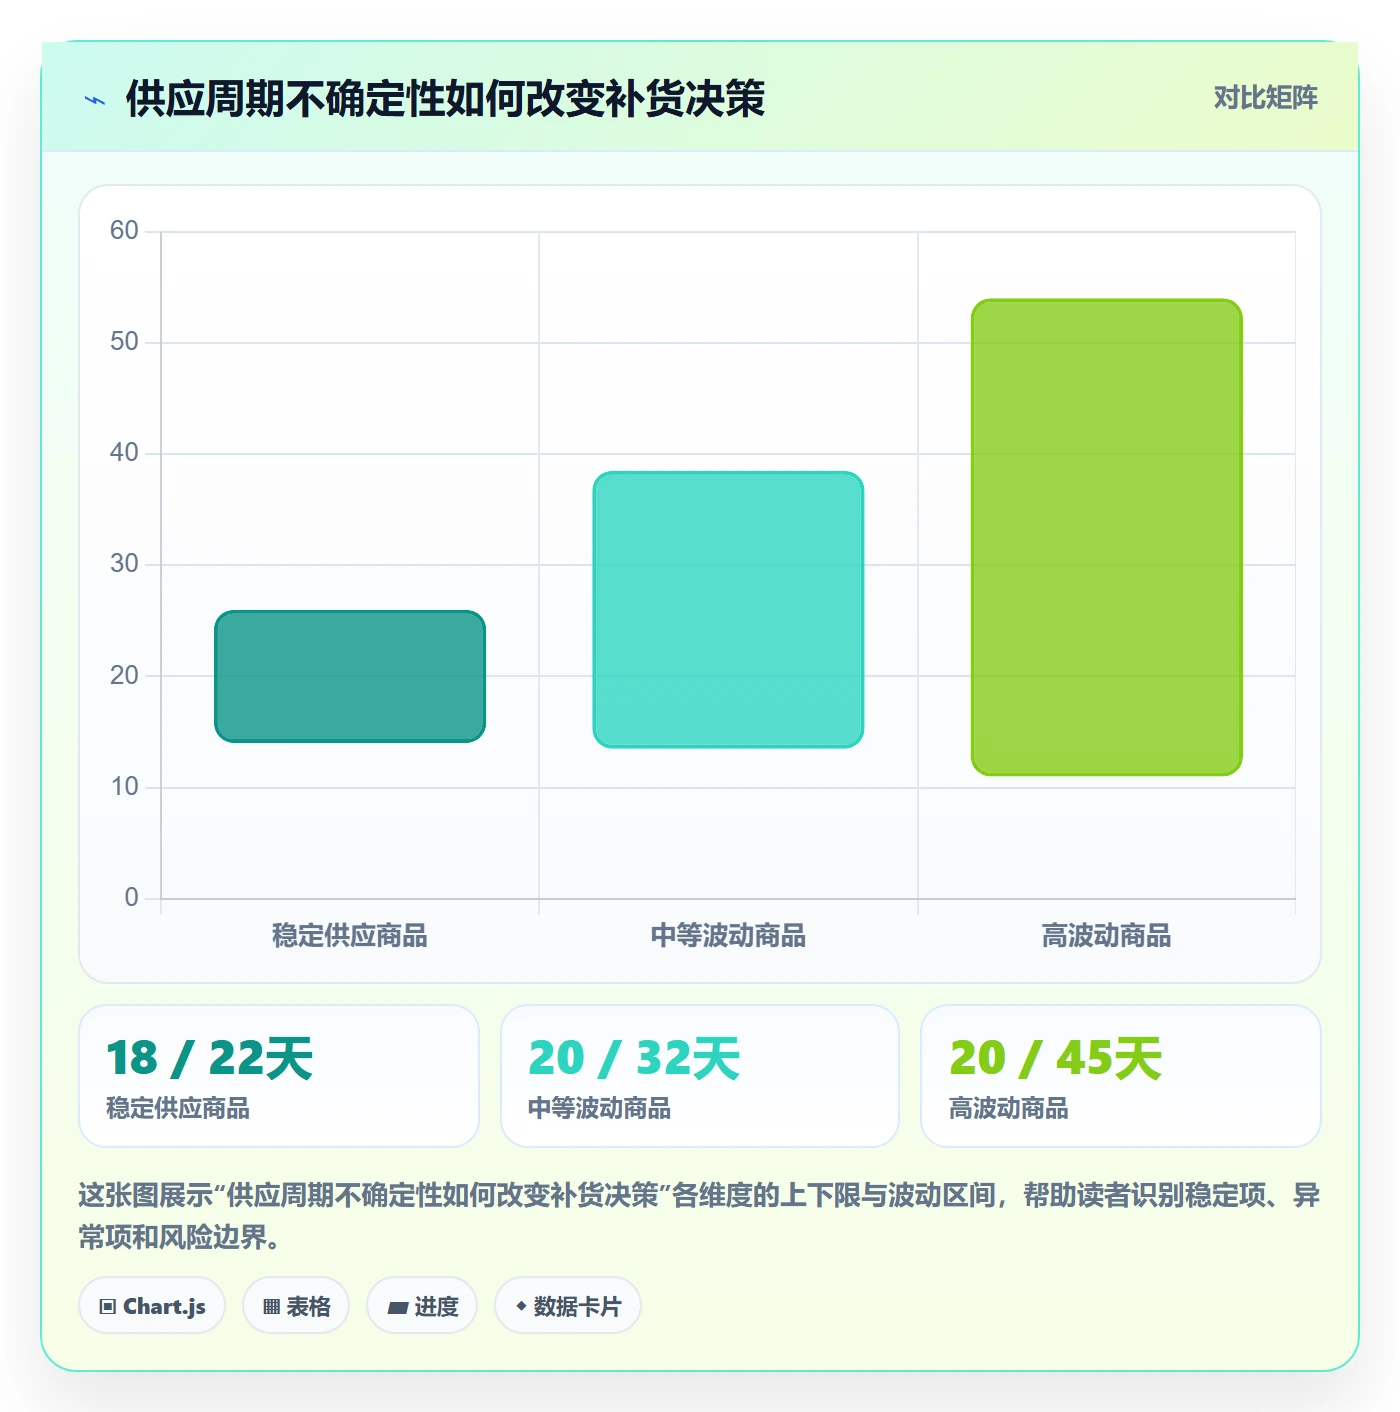Click the bar icon in the 进度 chip
The width and height of the screenshot is (1400, 1412).
(398, 1307)
